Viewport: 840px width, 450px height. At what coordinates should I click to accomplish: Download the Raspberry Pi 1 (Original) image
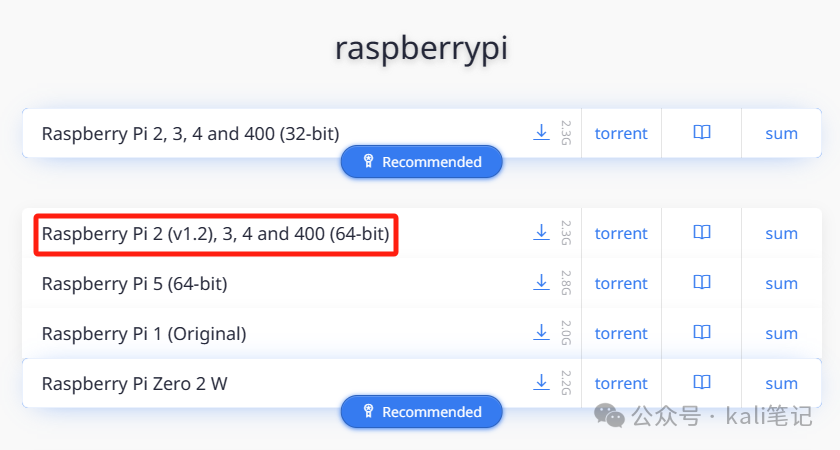[x=542, y=333]
